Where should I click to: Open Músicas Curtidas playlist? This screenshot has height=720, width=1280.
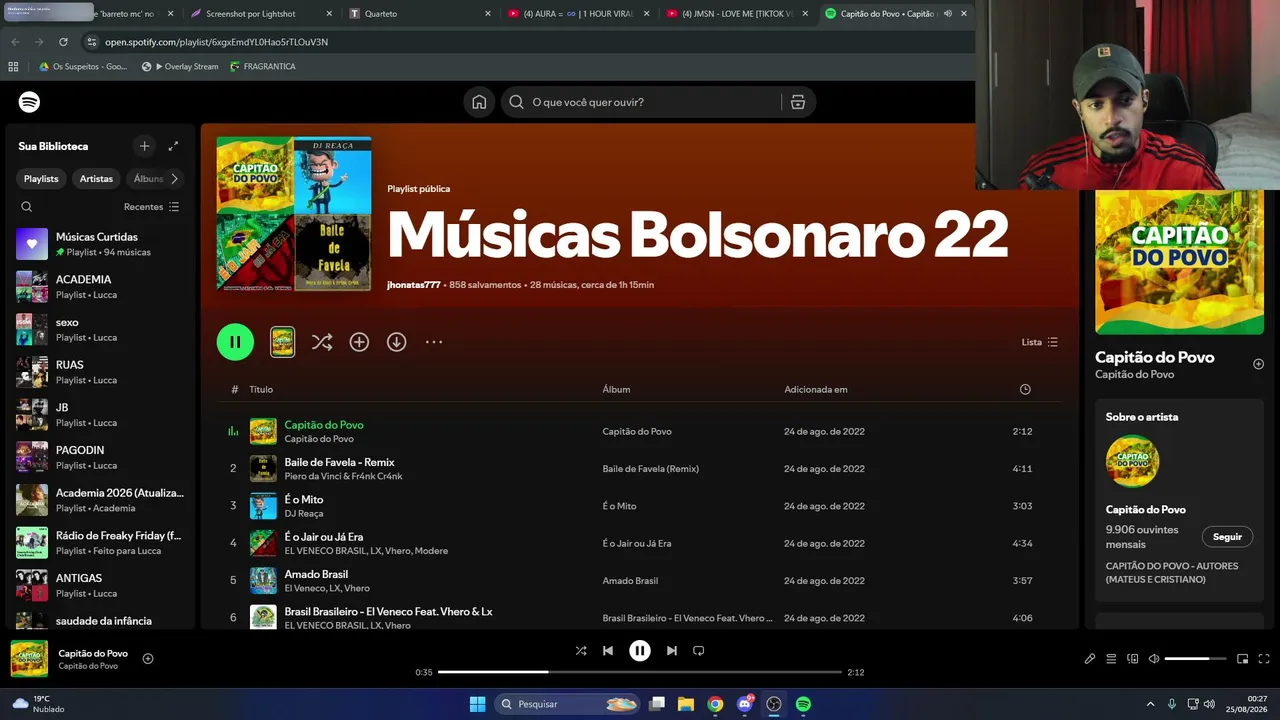(x=100, y=244)
